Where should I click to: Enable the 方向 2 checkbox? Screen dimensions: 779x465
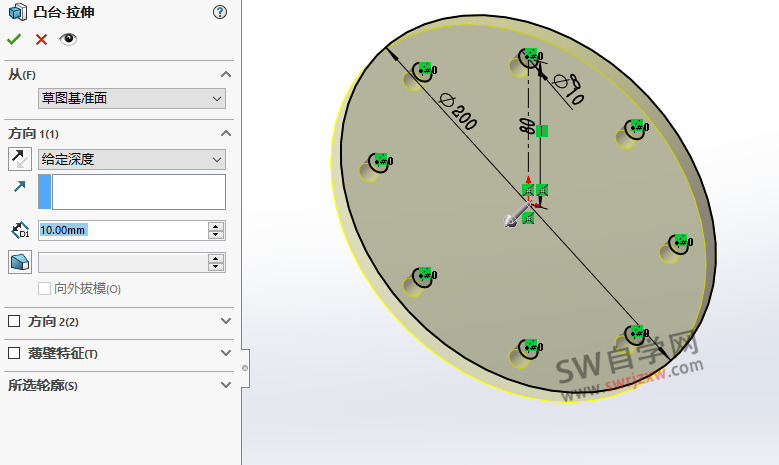(x=14, y=321)
